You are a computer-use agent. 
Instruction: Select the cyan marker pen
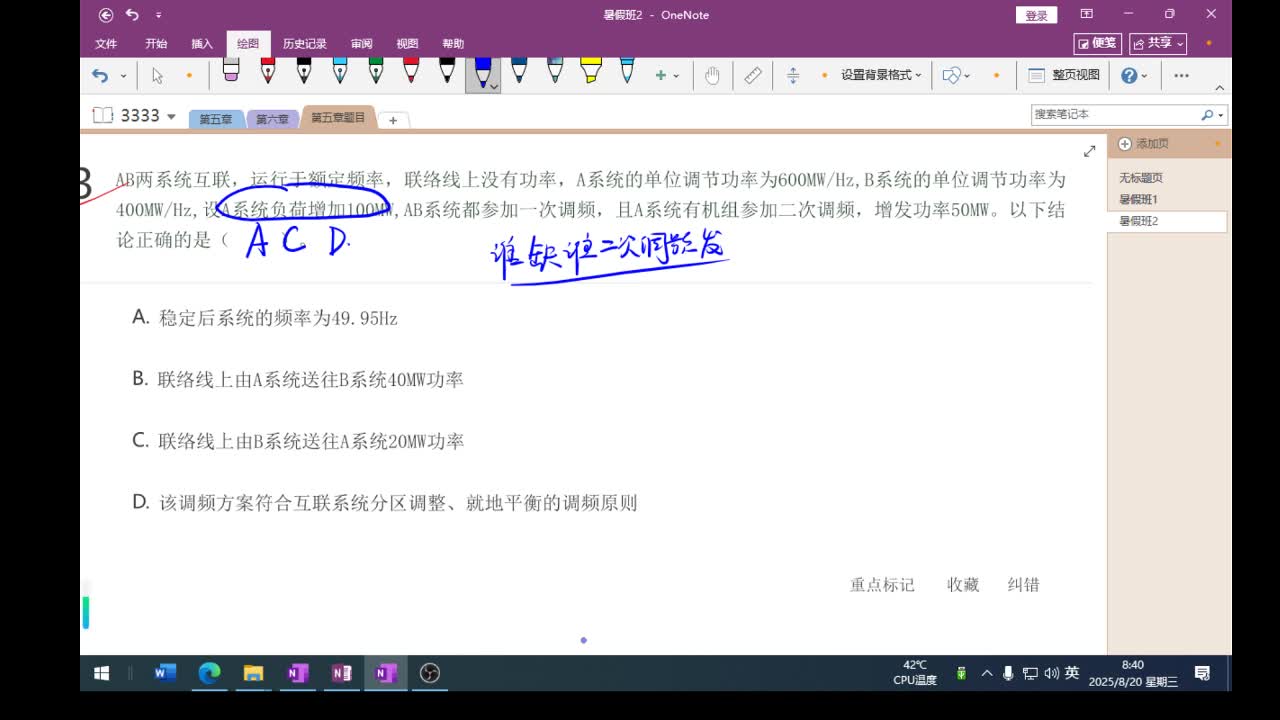(x=627, y=72)
